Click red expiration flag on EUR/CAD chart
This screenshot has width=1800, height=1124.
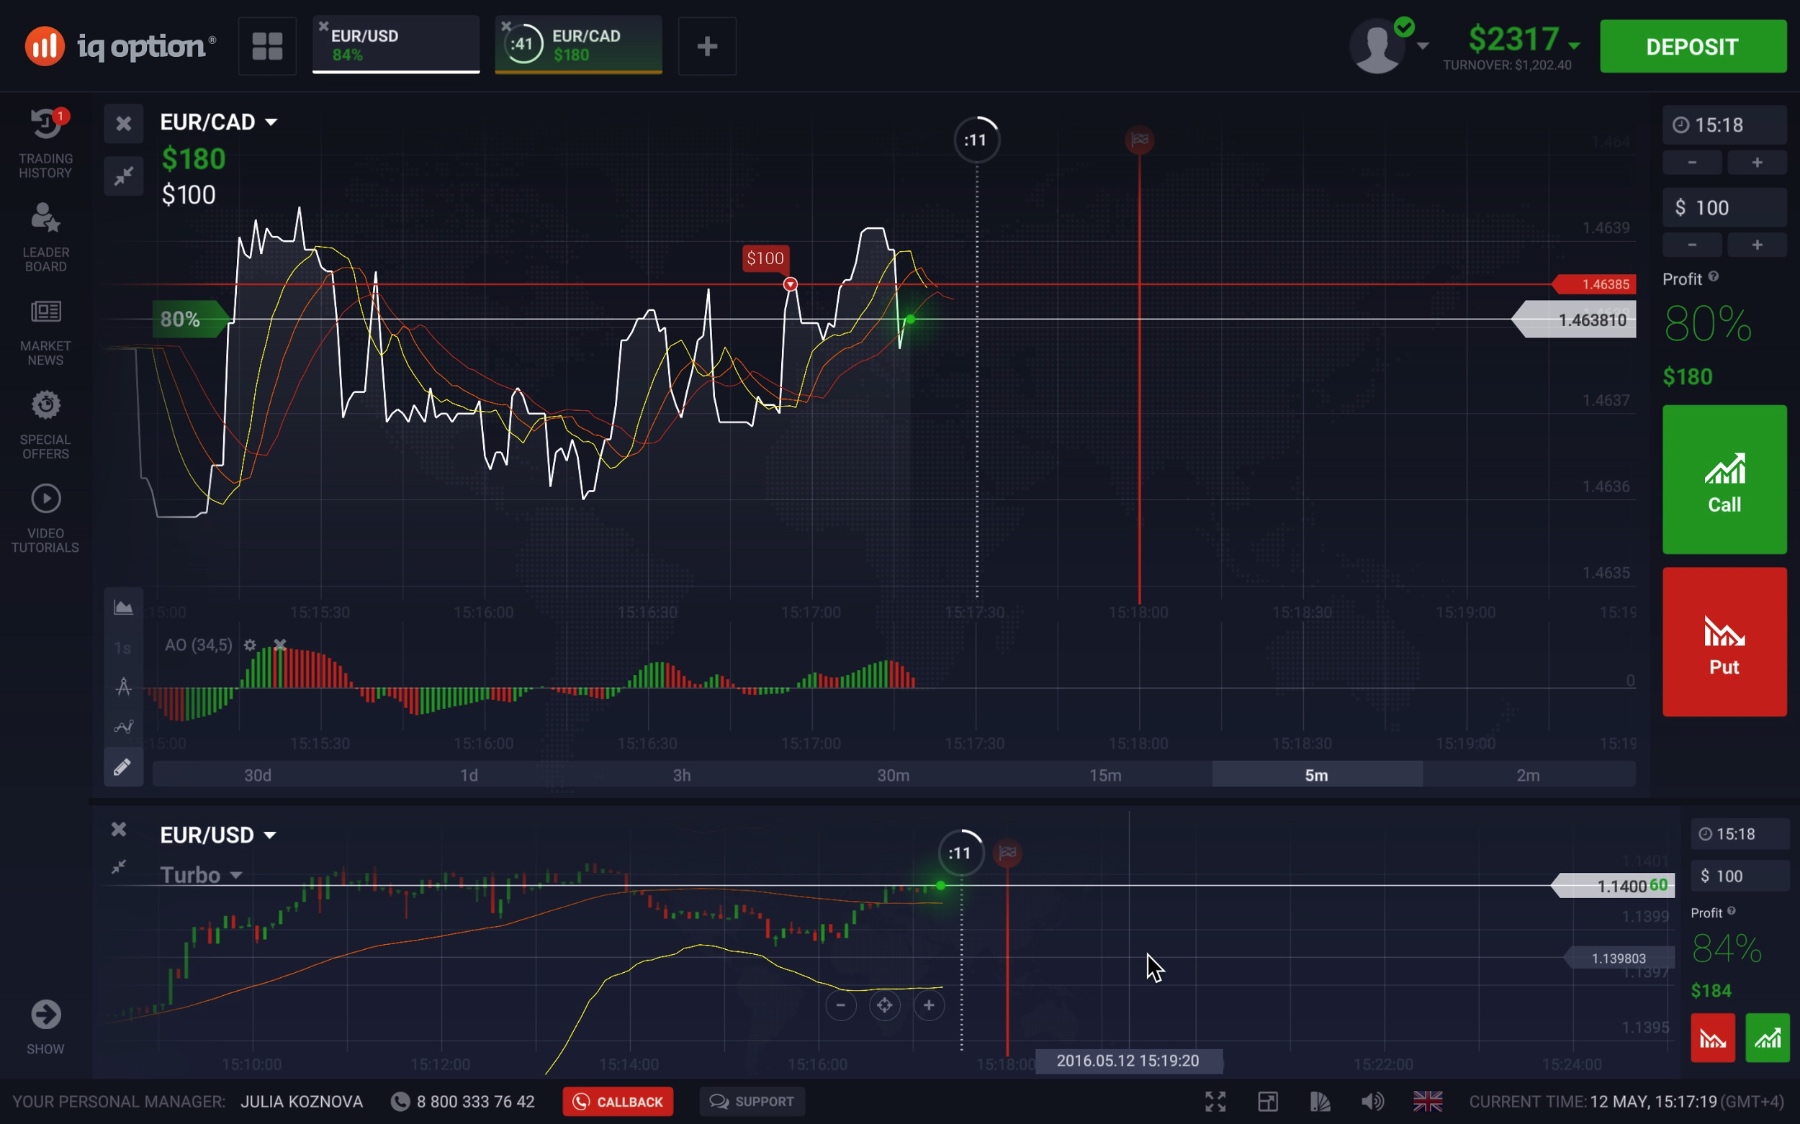1139,140
